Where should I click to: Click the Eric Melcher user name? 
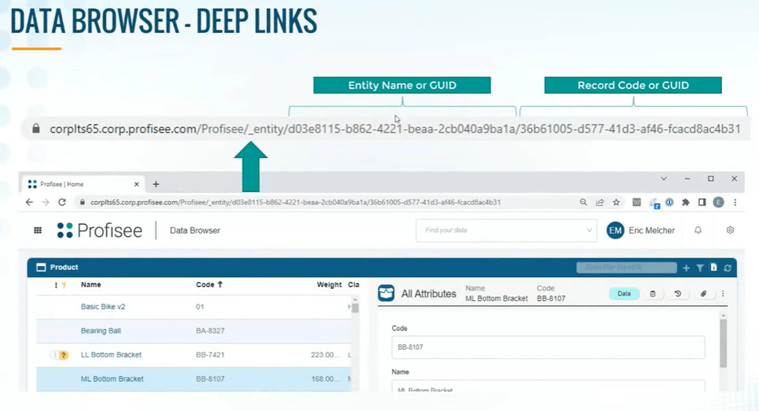(652, 230)
